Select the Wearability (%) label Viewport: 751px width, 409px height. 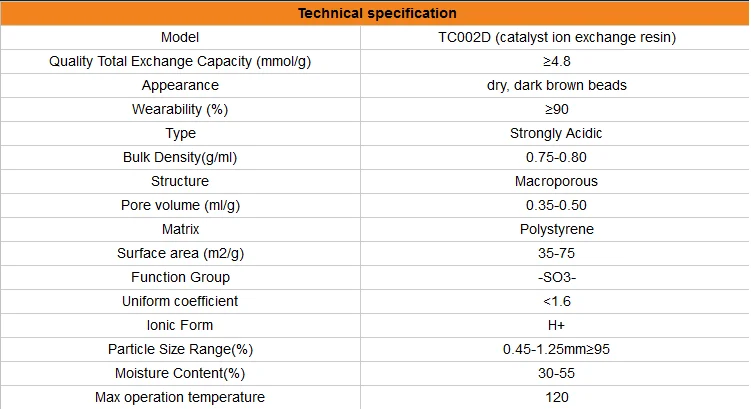tap(180, 109)
